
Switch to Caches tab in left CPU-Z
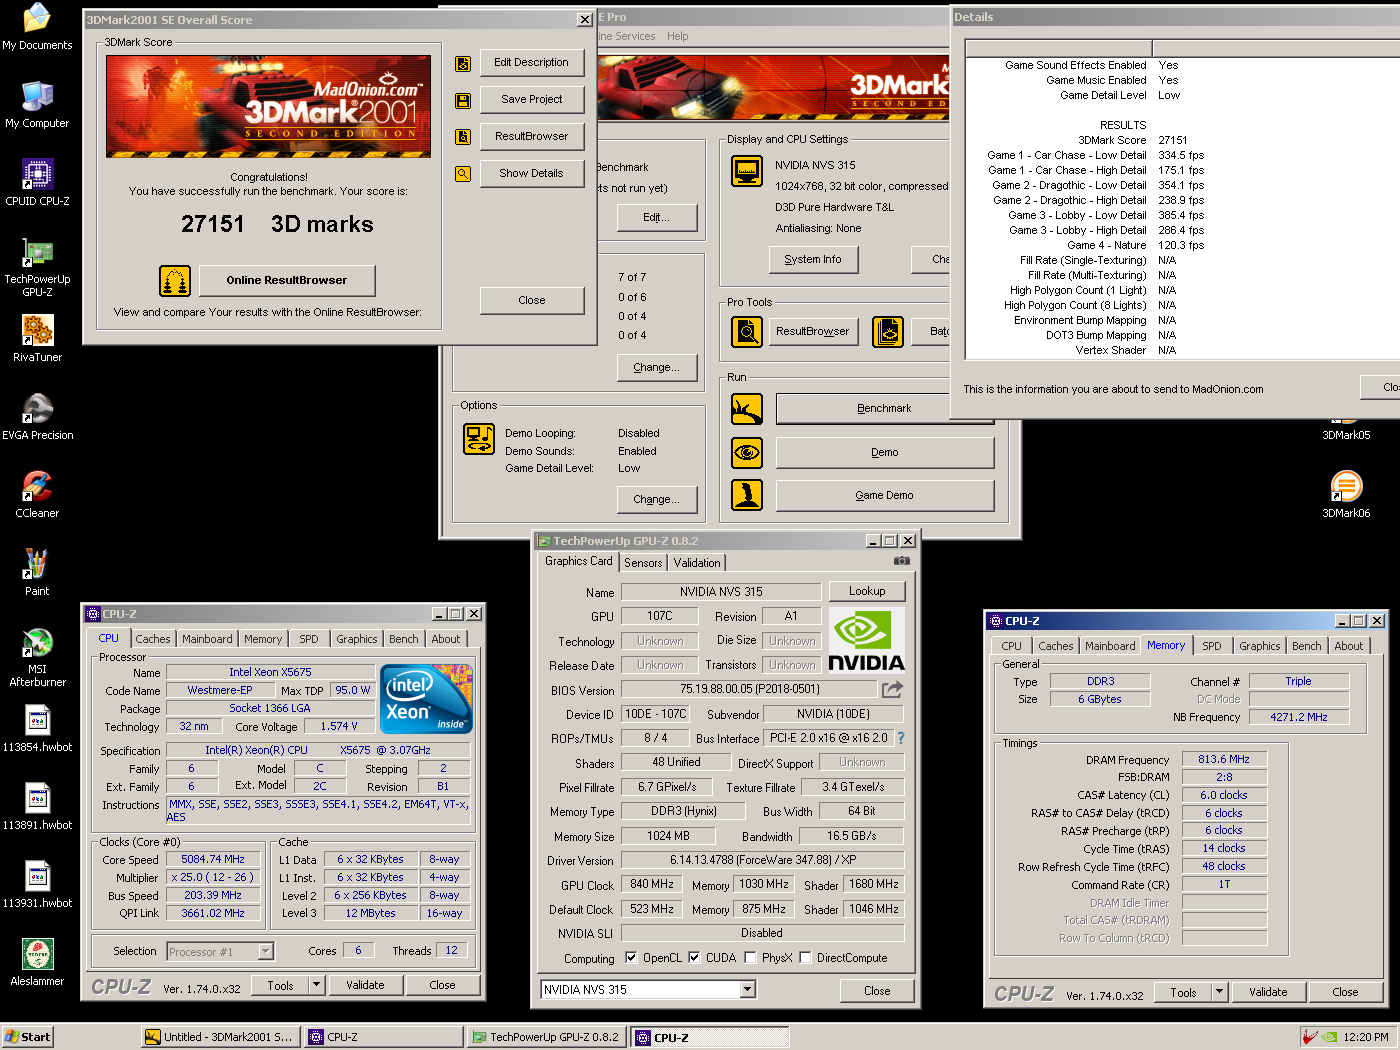[x=153, y=639]
